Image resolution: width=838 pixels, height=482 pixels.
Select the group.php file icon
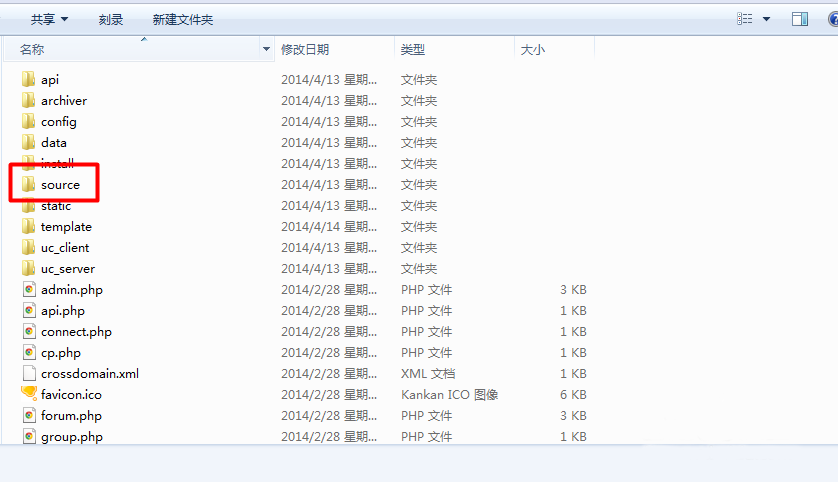[29, 437]
